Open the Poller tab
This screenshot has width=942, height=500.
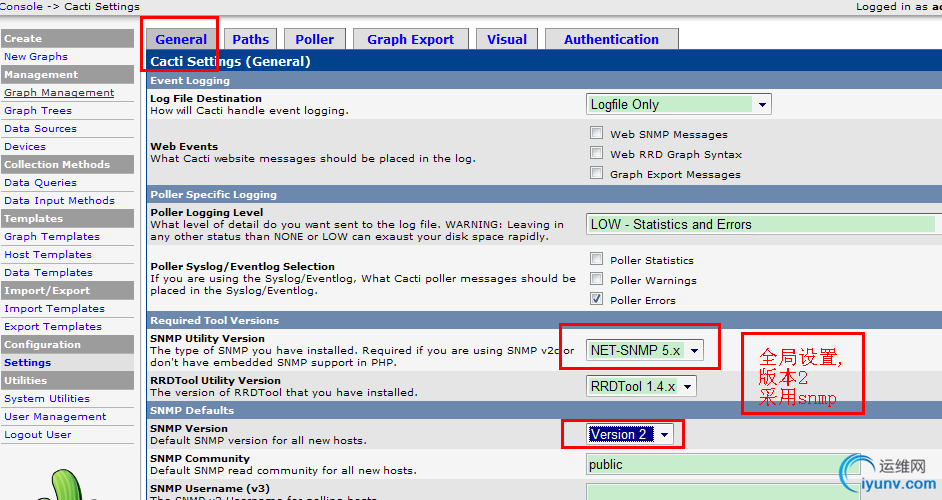tap(314, 39)
